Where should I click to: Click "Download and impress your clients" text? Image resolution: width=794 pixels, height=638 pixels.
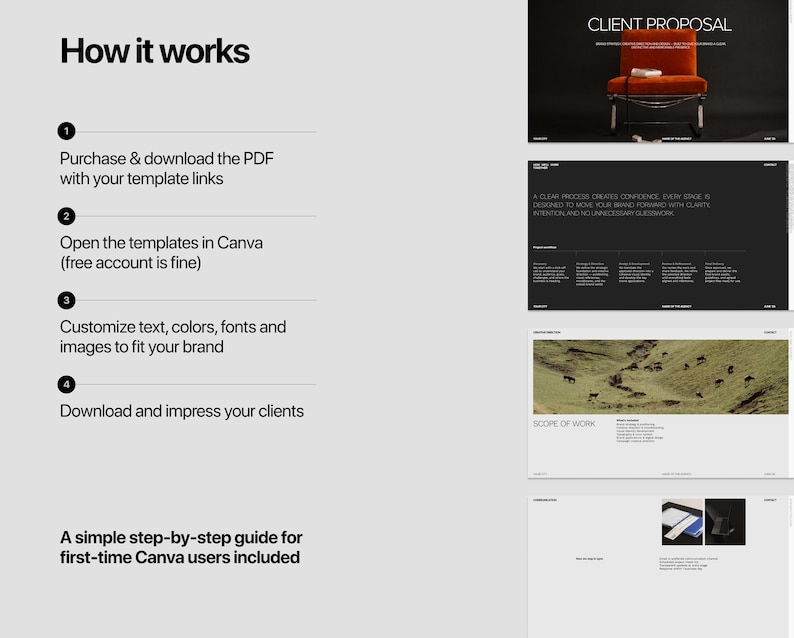click(182, 411)
